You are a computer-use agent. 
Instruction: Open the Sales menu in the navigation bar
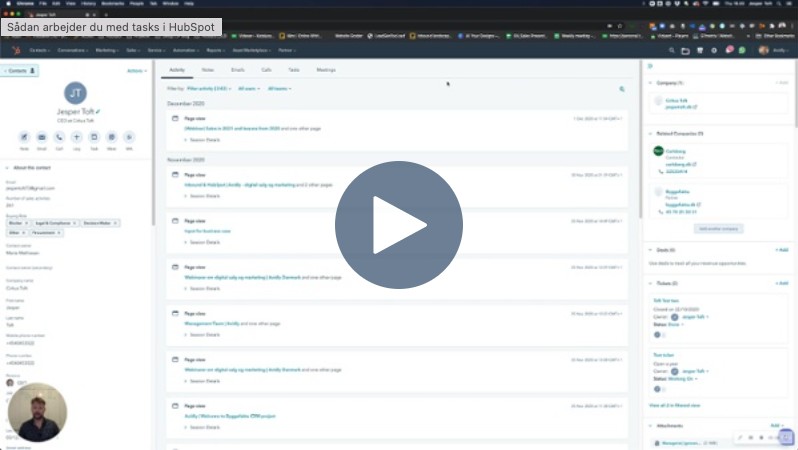pos(132,49)
